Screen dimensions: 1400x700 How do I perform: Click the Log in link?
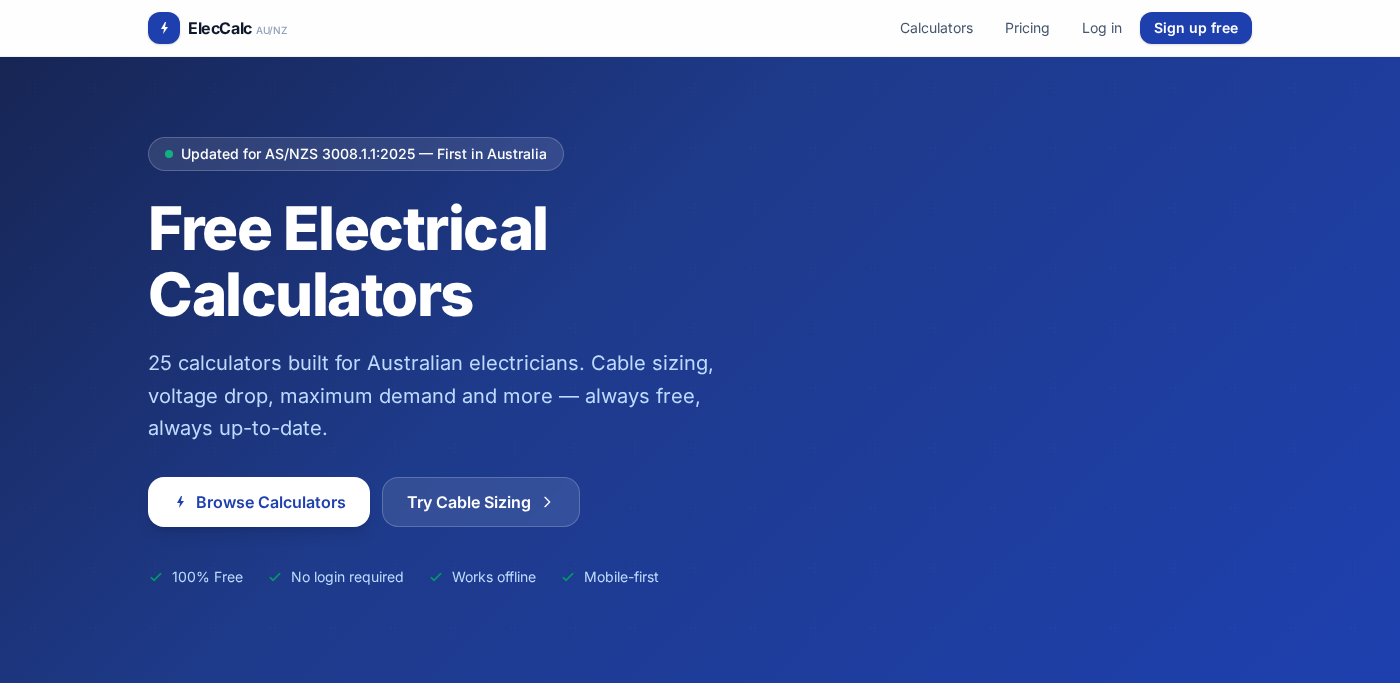1102,28
